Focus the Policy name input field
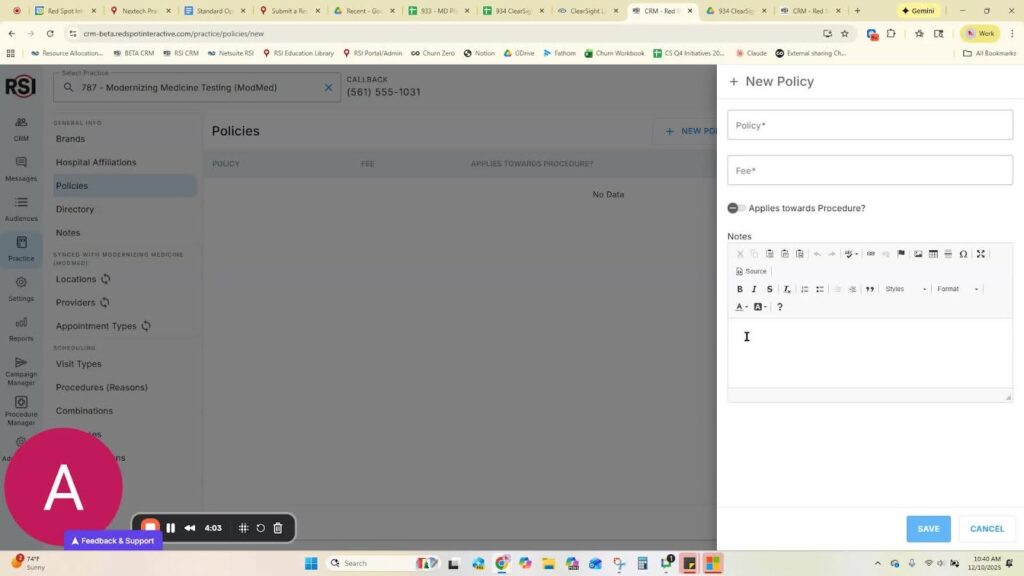The height and width of the screenshot is (576, 1024). coord(870,125)
